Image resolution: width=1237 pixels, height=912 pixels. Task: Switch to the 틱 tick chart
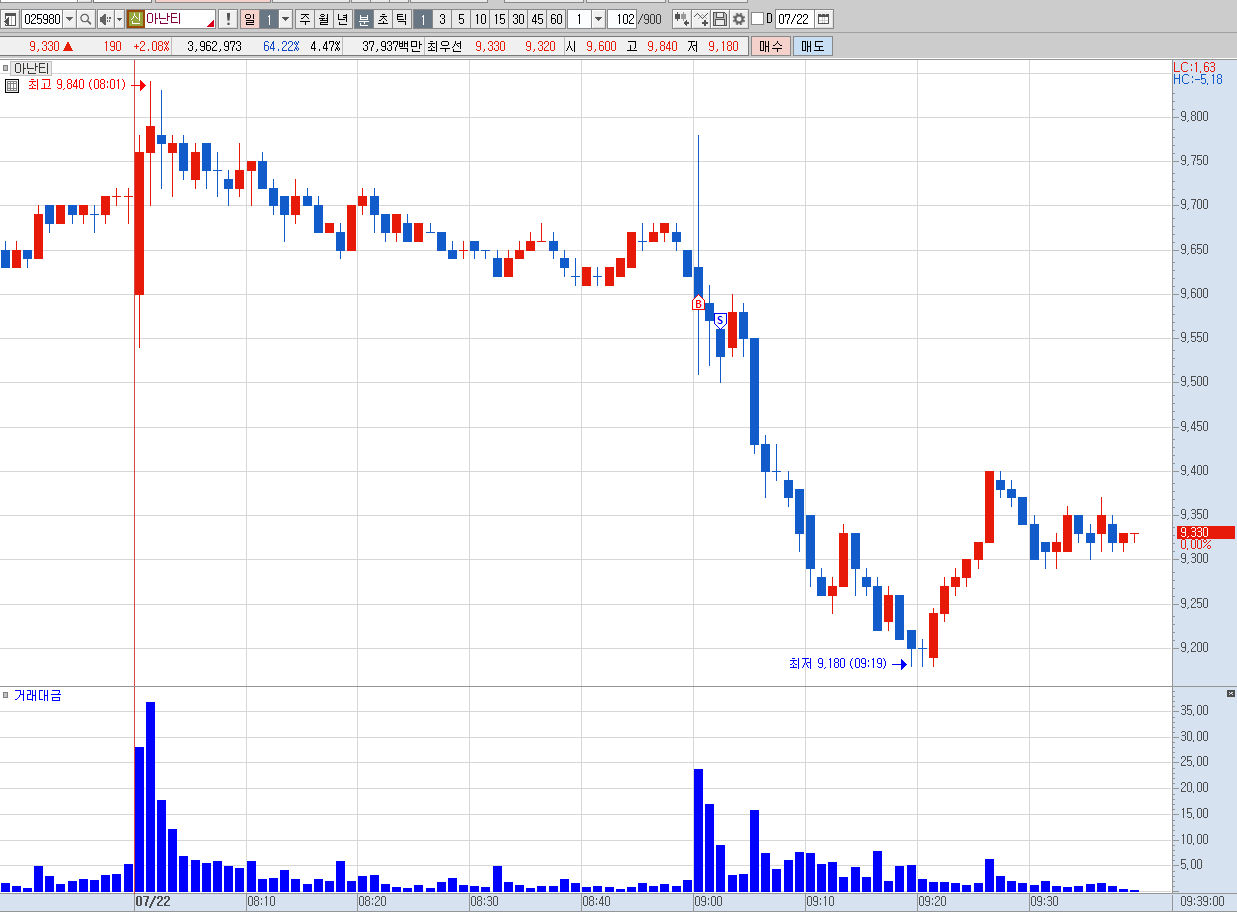(x=401, y=19)
